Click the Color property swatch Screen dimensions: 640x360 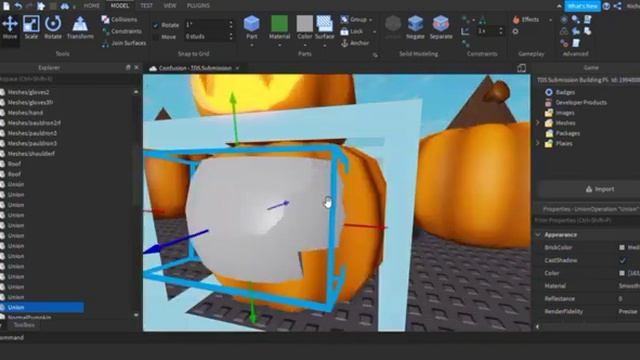[x=622, y=273]
